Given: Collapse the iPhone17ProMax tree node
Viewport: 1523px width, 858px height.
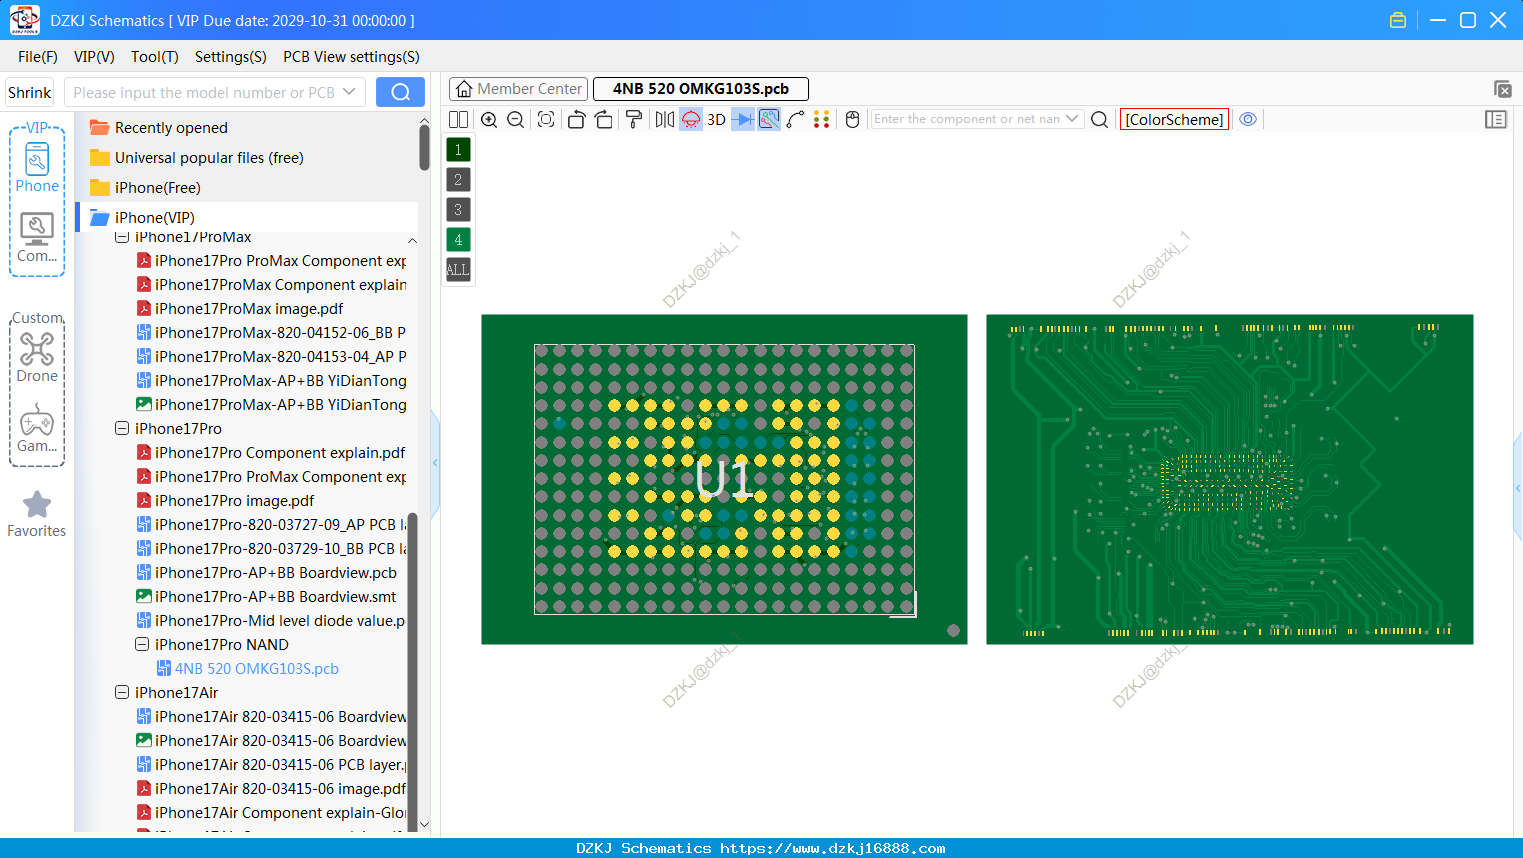Looking at the screenshot, I should tap(122, 237).
